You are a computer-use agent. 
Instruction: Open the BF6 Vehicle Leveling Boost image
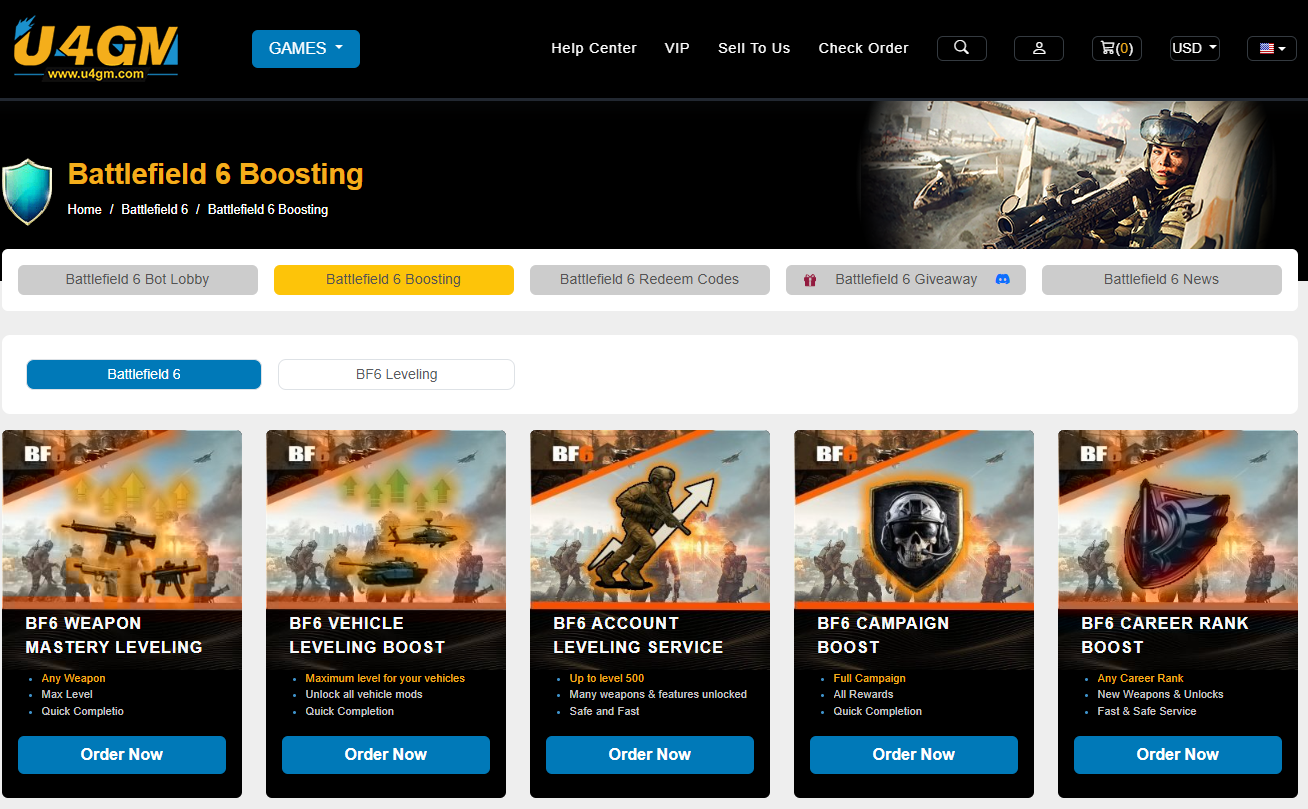(x=385, y=520)
